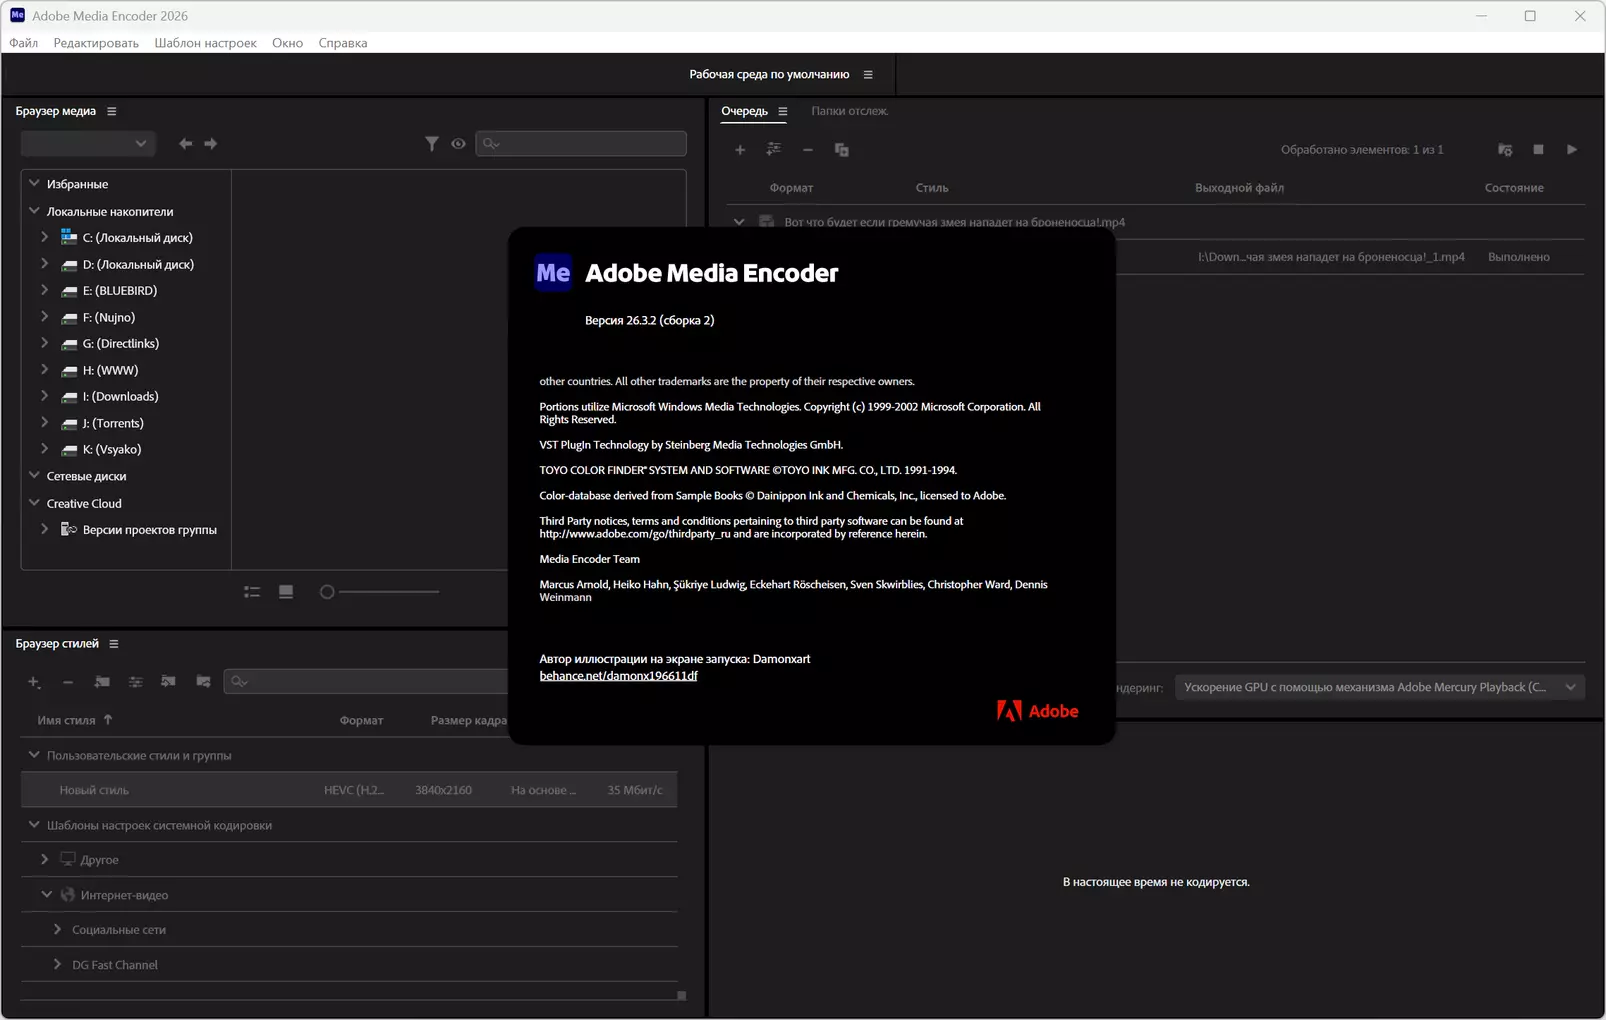
Task: Select the J: (Torrents) drive
Action: coord(113,423)
